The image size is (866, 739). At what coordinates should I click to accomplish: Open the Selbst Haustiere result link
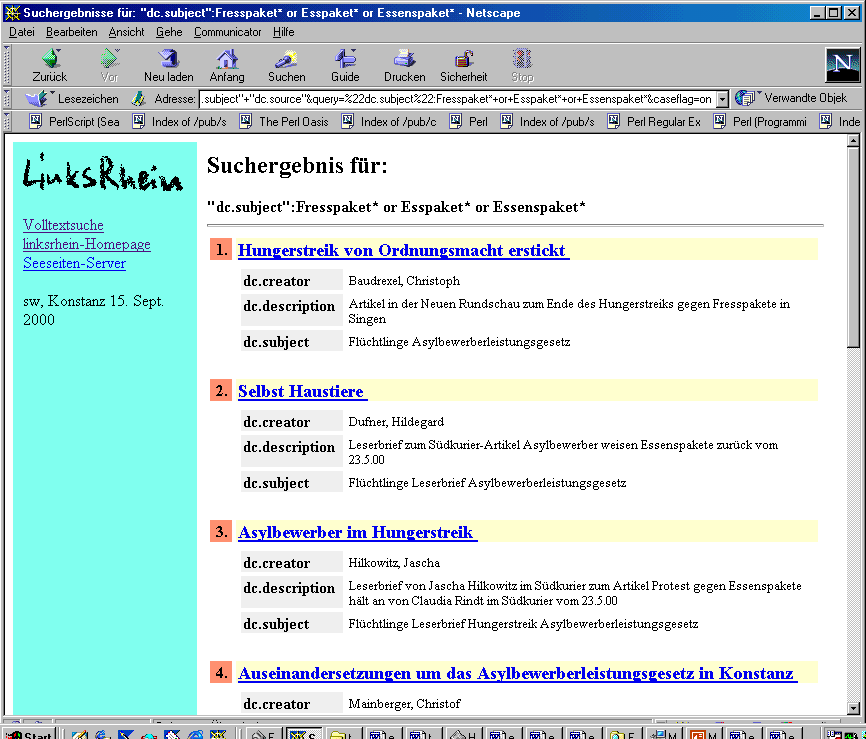pyautogui.click(x=301, y=391)
